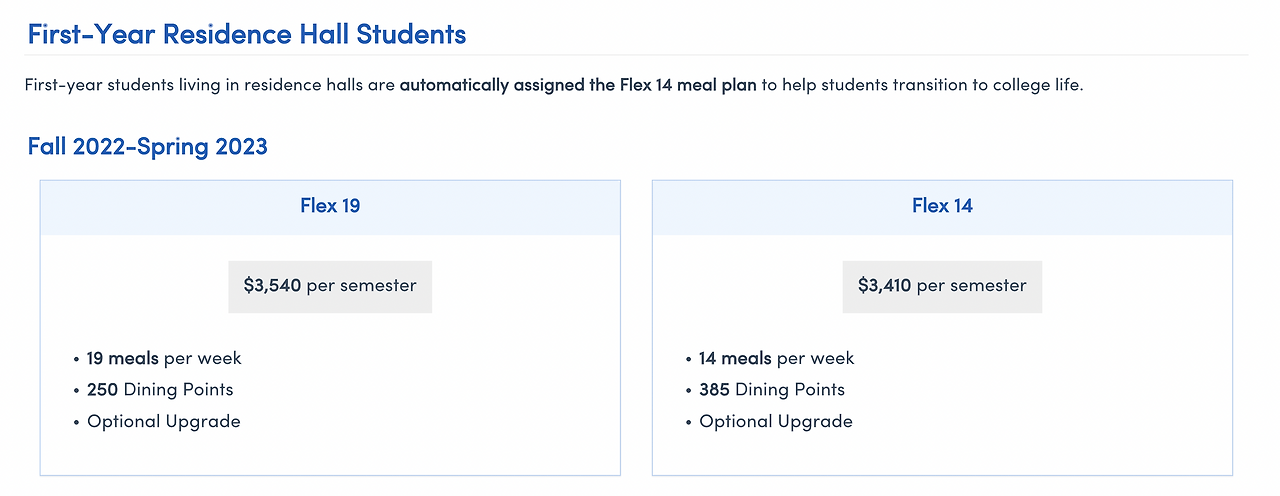This screenshot has width=1280, height=496.
Task: Select the Flex 19 plan header
Action: (x=330, y=206)
